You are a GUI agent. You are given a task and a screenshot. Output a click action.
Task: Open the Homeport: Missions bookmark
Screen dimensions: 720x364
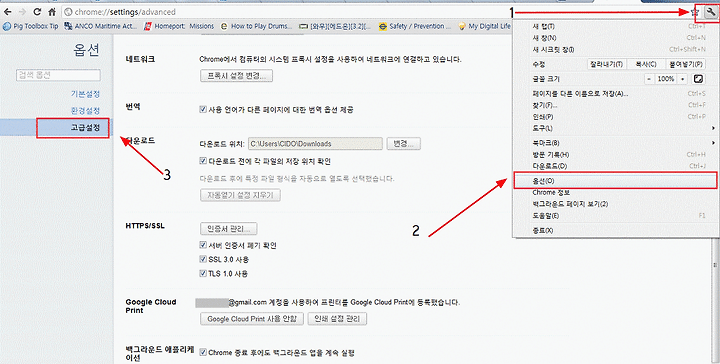[x=179, y=26]
